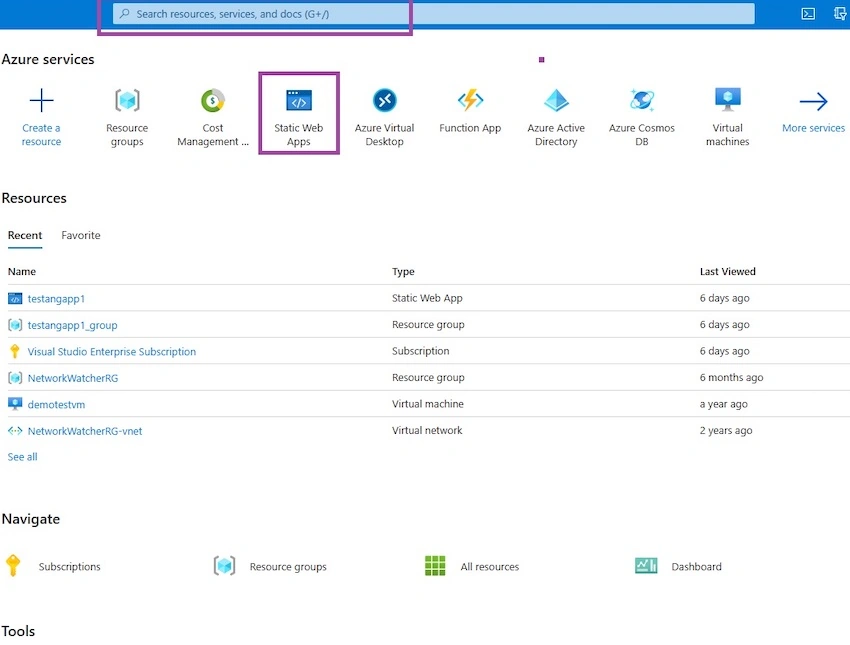The image size is (850, 645).
Task: Click the Tools heading
Action: click(18, 631)
